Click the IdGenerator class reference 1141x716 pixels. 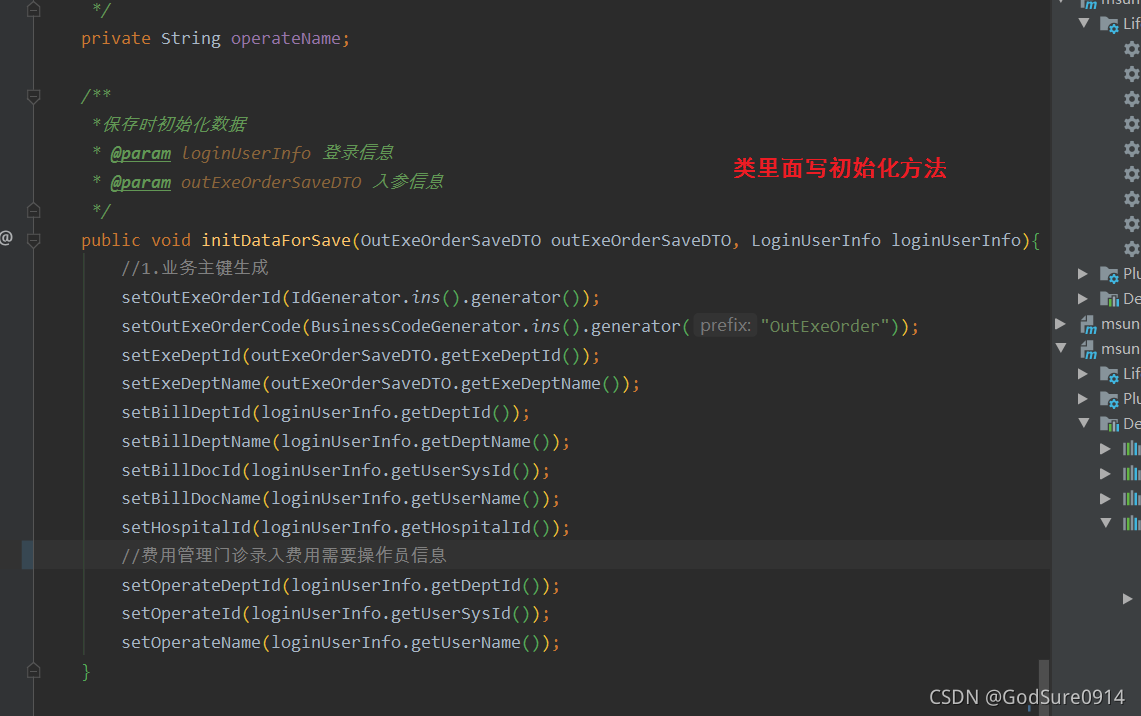tap(346, 298)
